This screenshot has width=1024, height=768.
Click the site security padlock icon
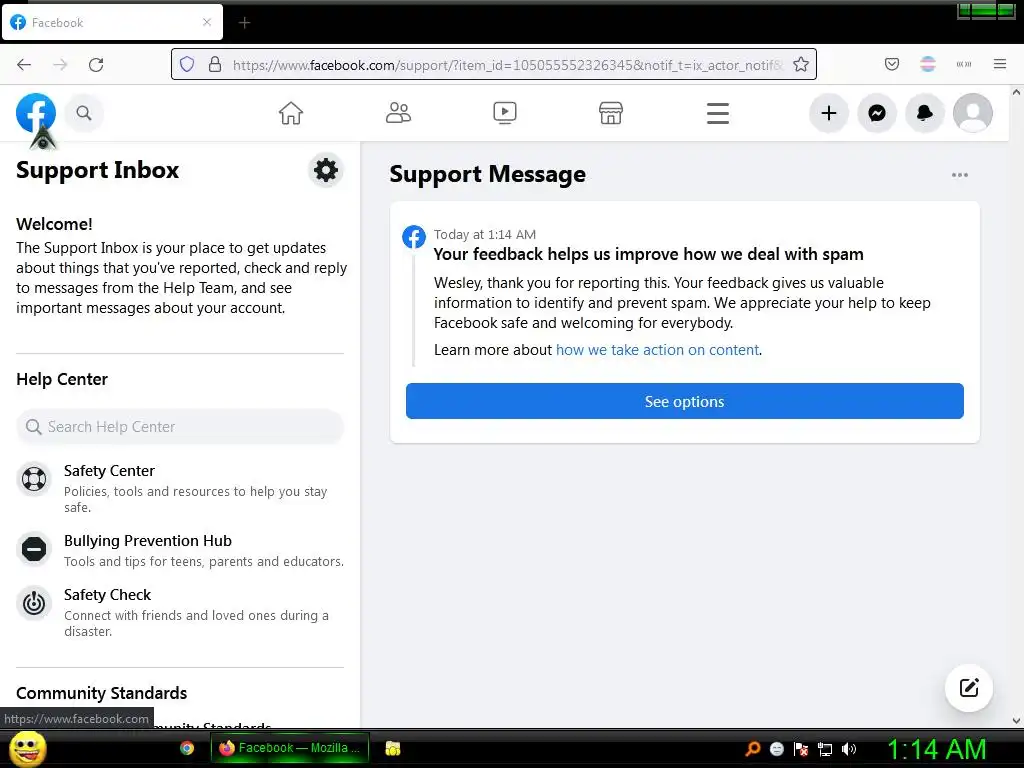click(x=215, y=64)
